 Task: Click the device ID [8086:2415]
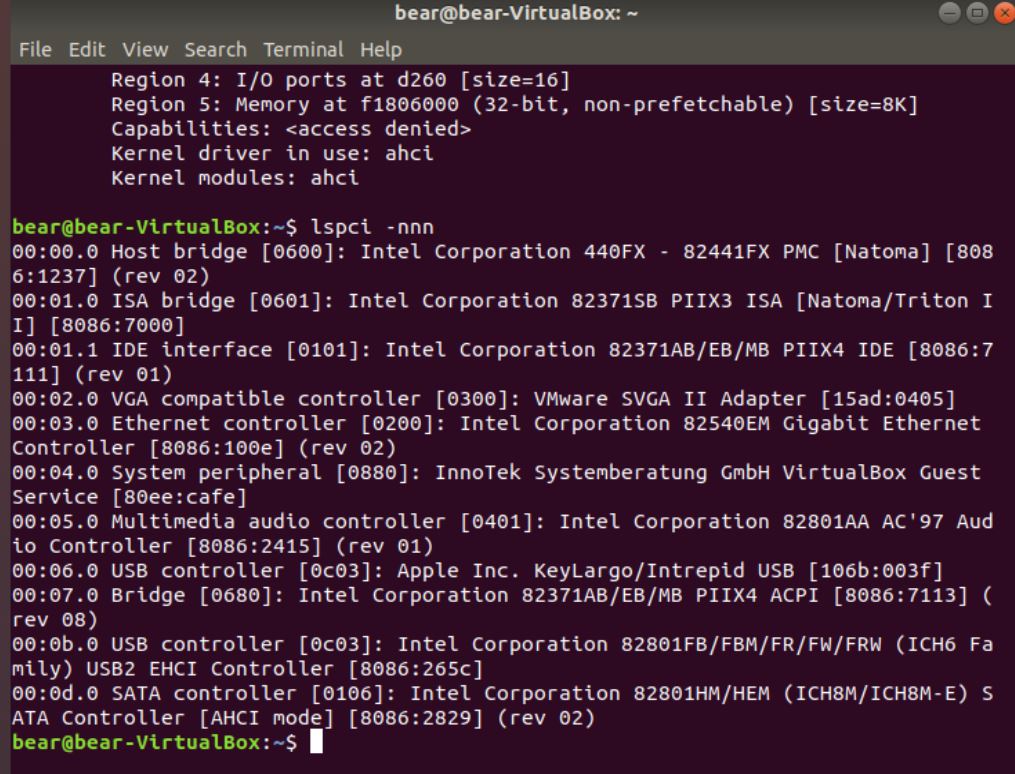(x=254, y=546)
